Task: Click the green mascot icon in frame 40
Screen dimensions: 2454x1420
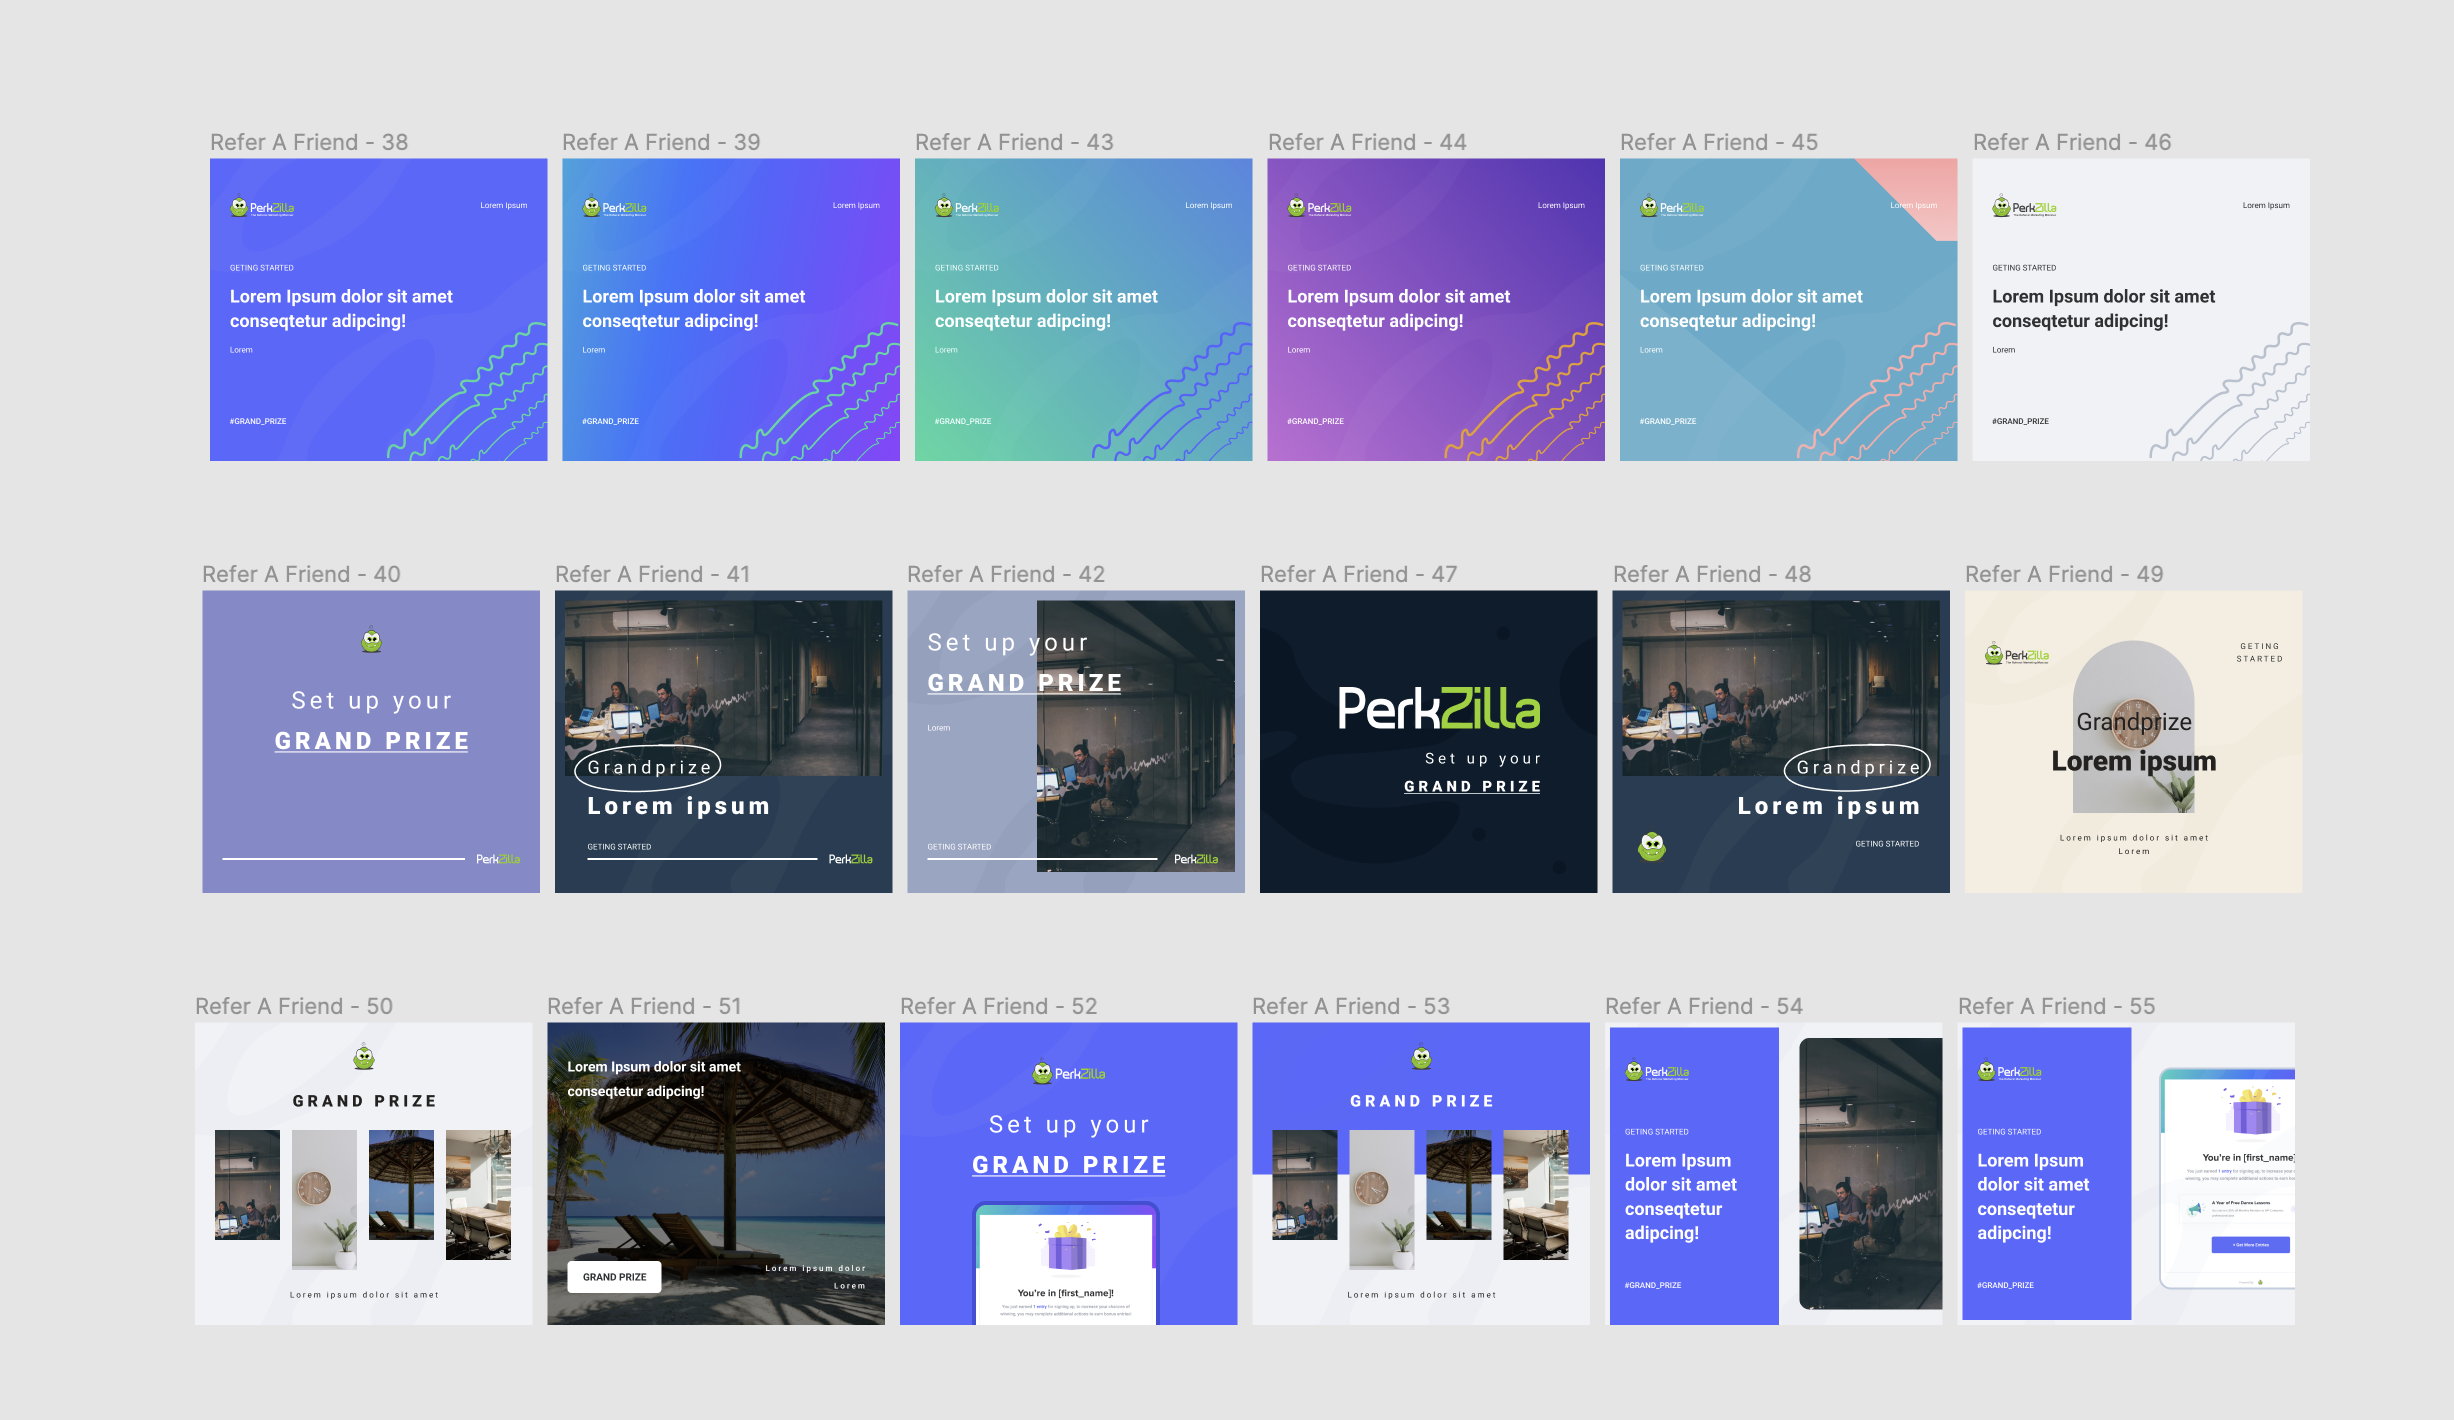Action: coord(371,640)
